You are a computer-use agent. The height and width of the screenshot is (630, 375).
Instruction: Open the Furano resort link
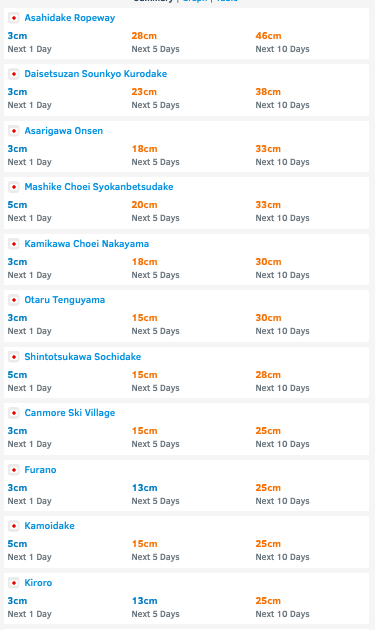tap(40, 470)
